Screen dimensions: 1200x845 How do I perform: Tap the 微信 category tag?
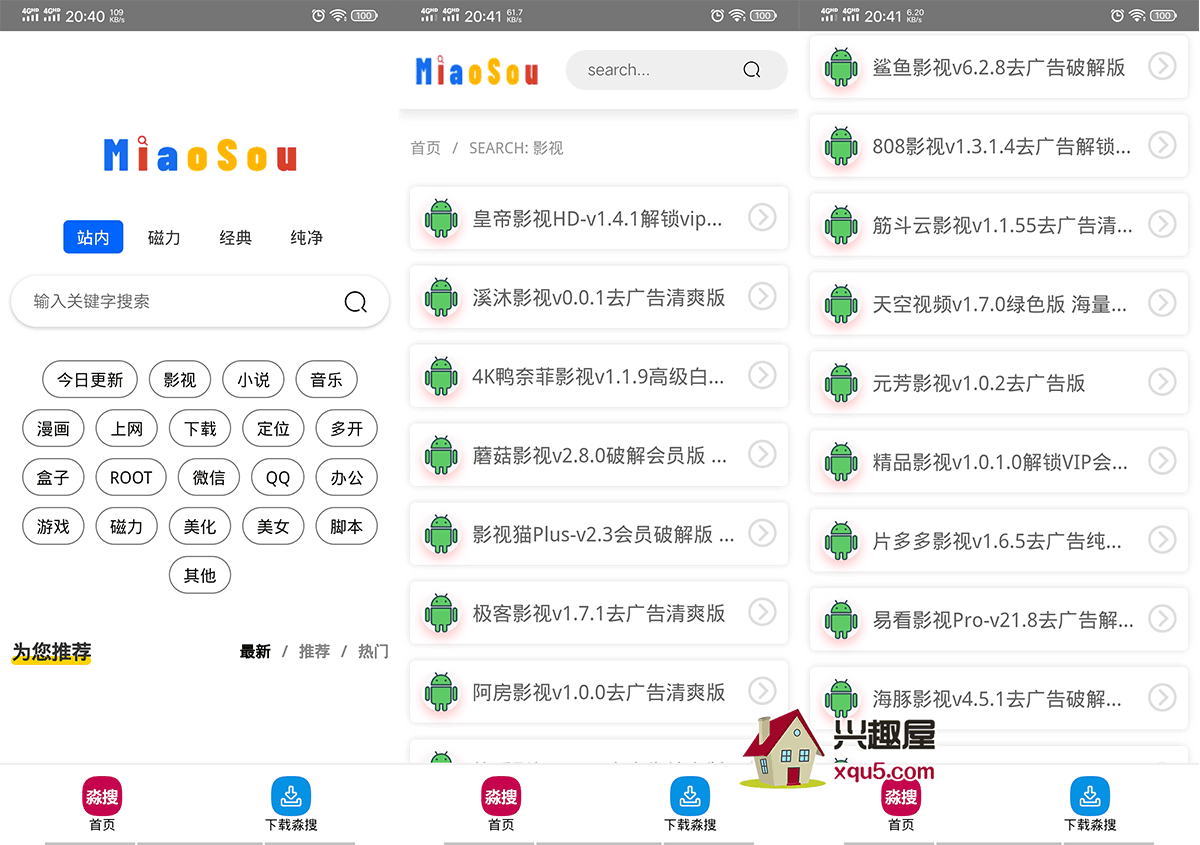pos(209,478)
